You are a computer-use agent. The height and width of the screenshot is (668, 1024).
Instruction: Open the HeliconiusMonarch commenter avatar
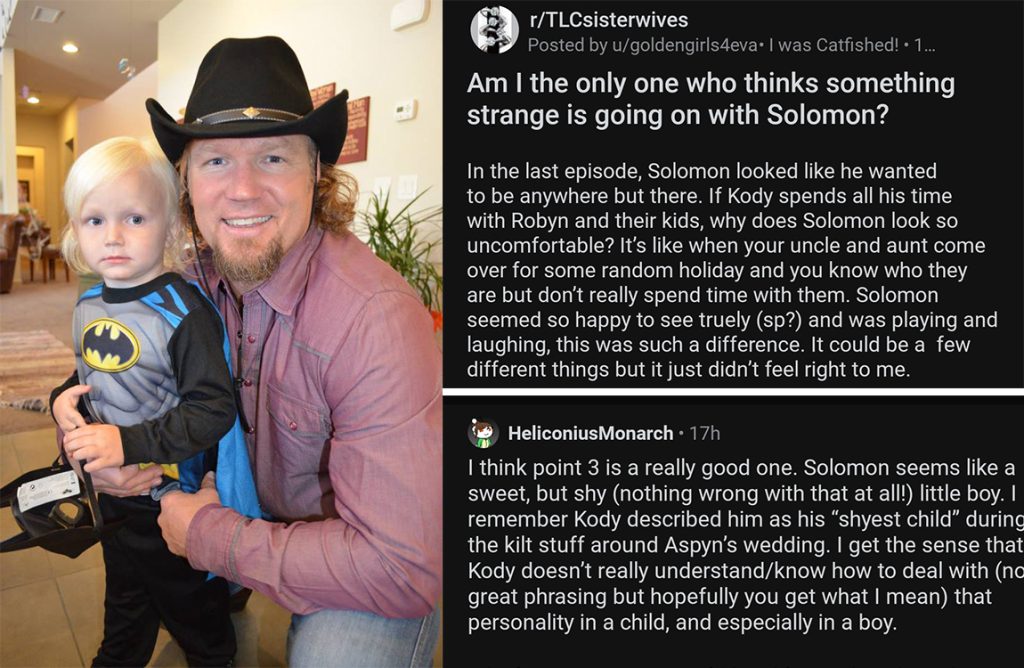pos(483,433)
